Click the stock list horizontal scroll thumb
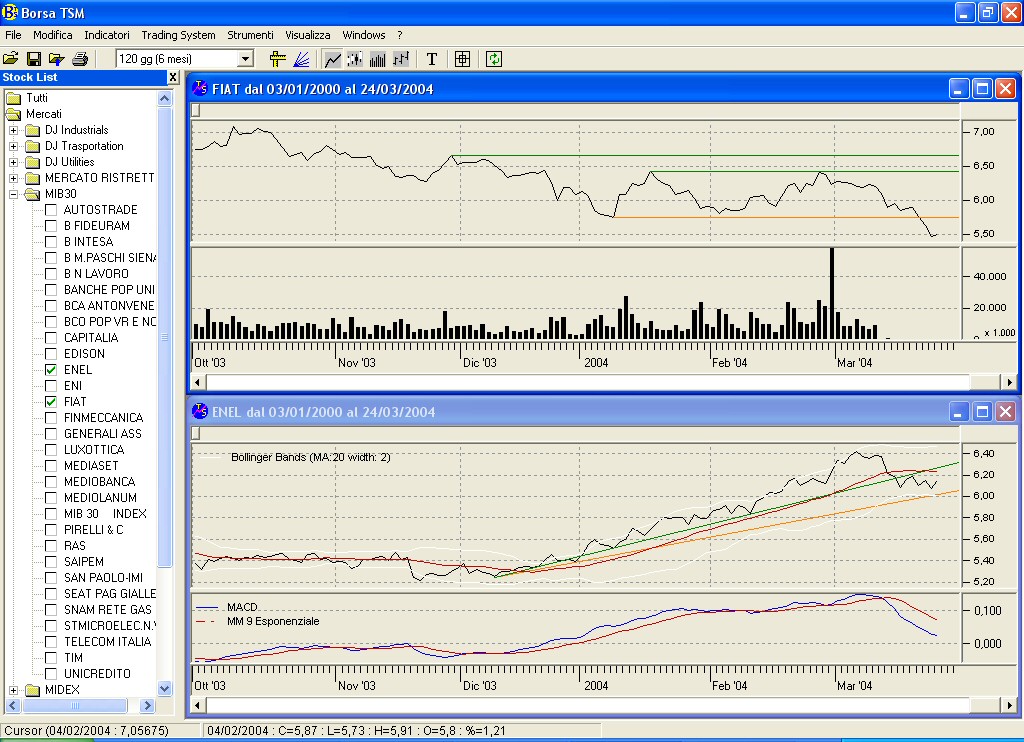Viewport: 1024px width, 742px height. [74, 705]
